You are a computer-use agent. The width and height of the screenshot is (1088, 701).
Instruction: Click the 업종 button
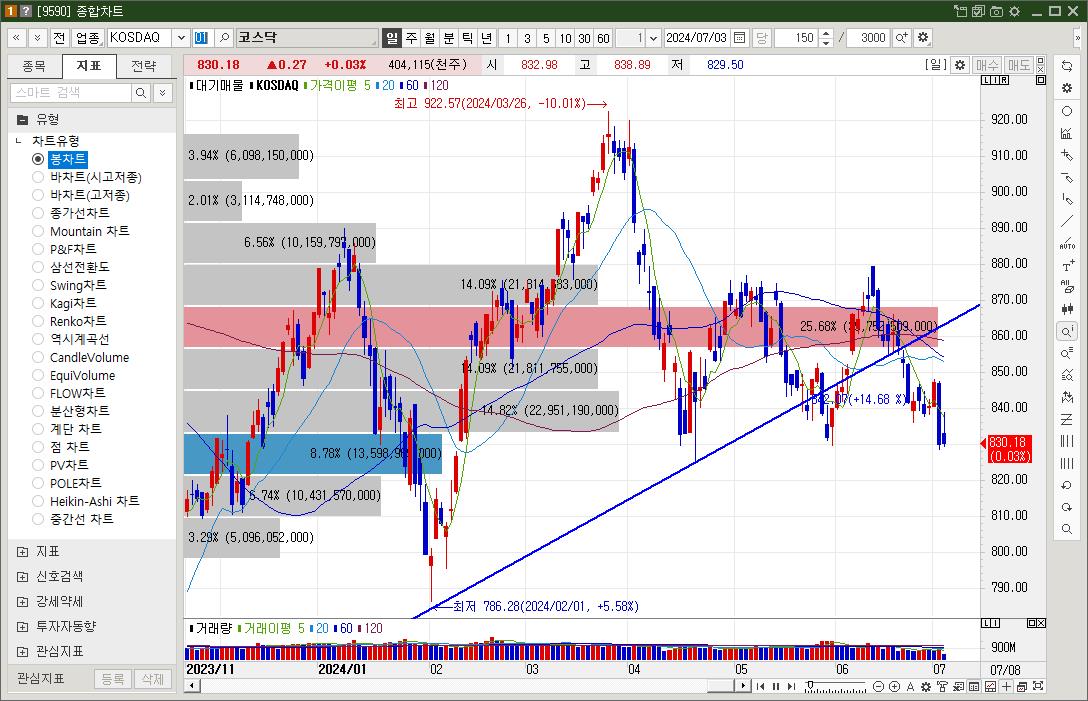[87, 37]
